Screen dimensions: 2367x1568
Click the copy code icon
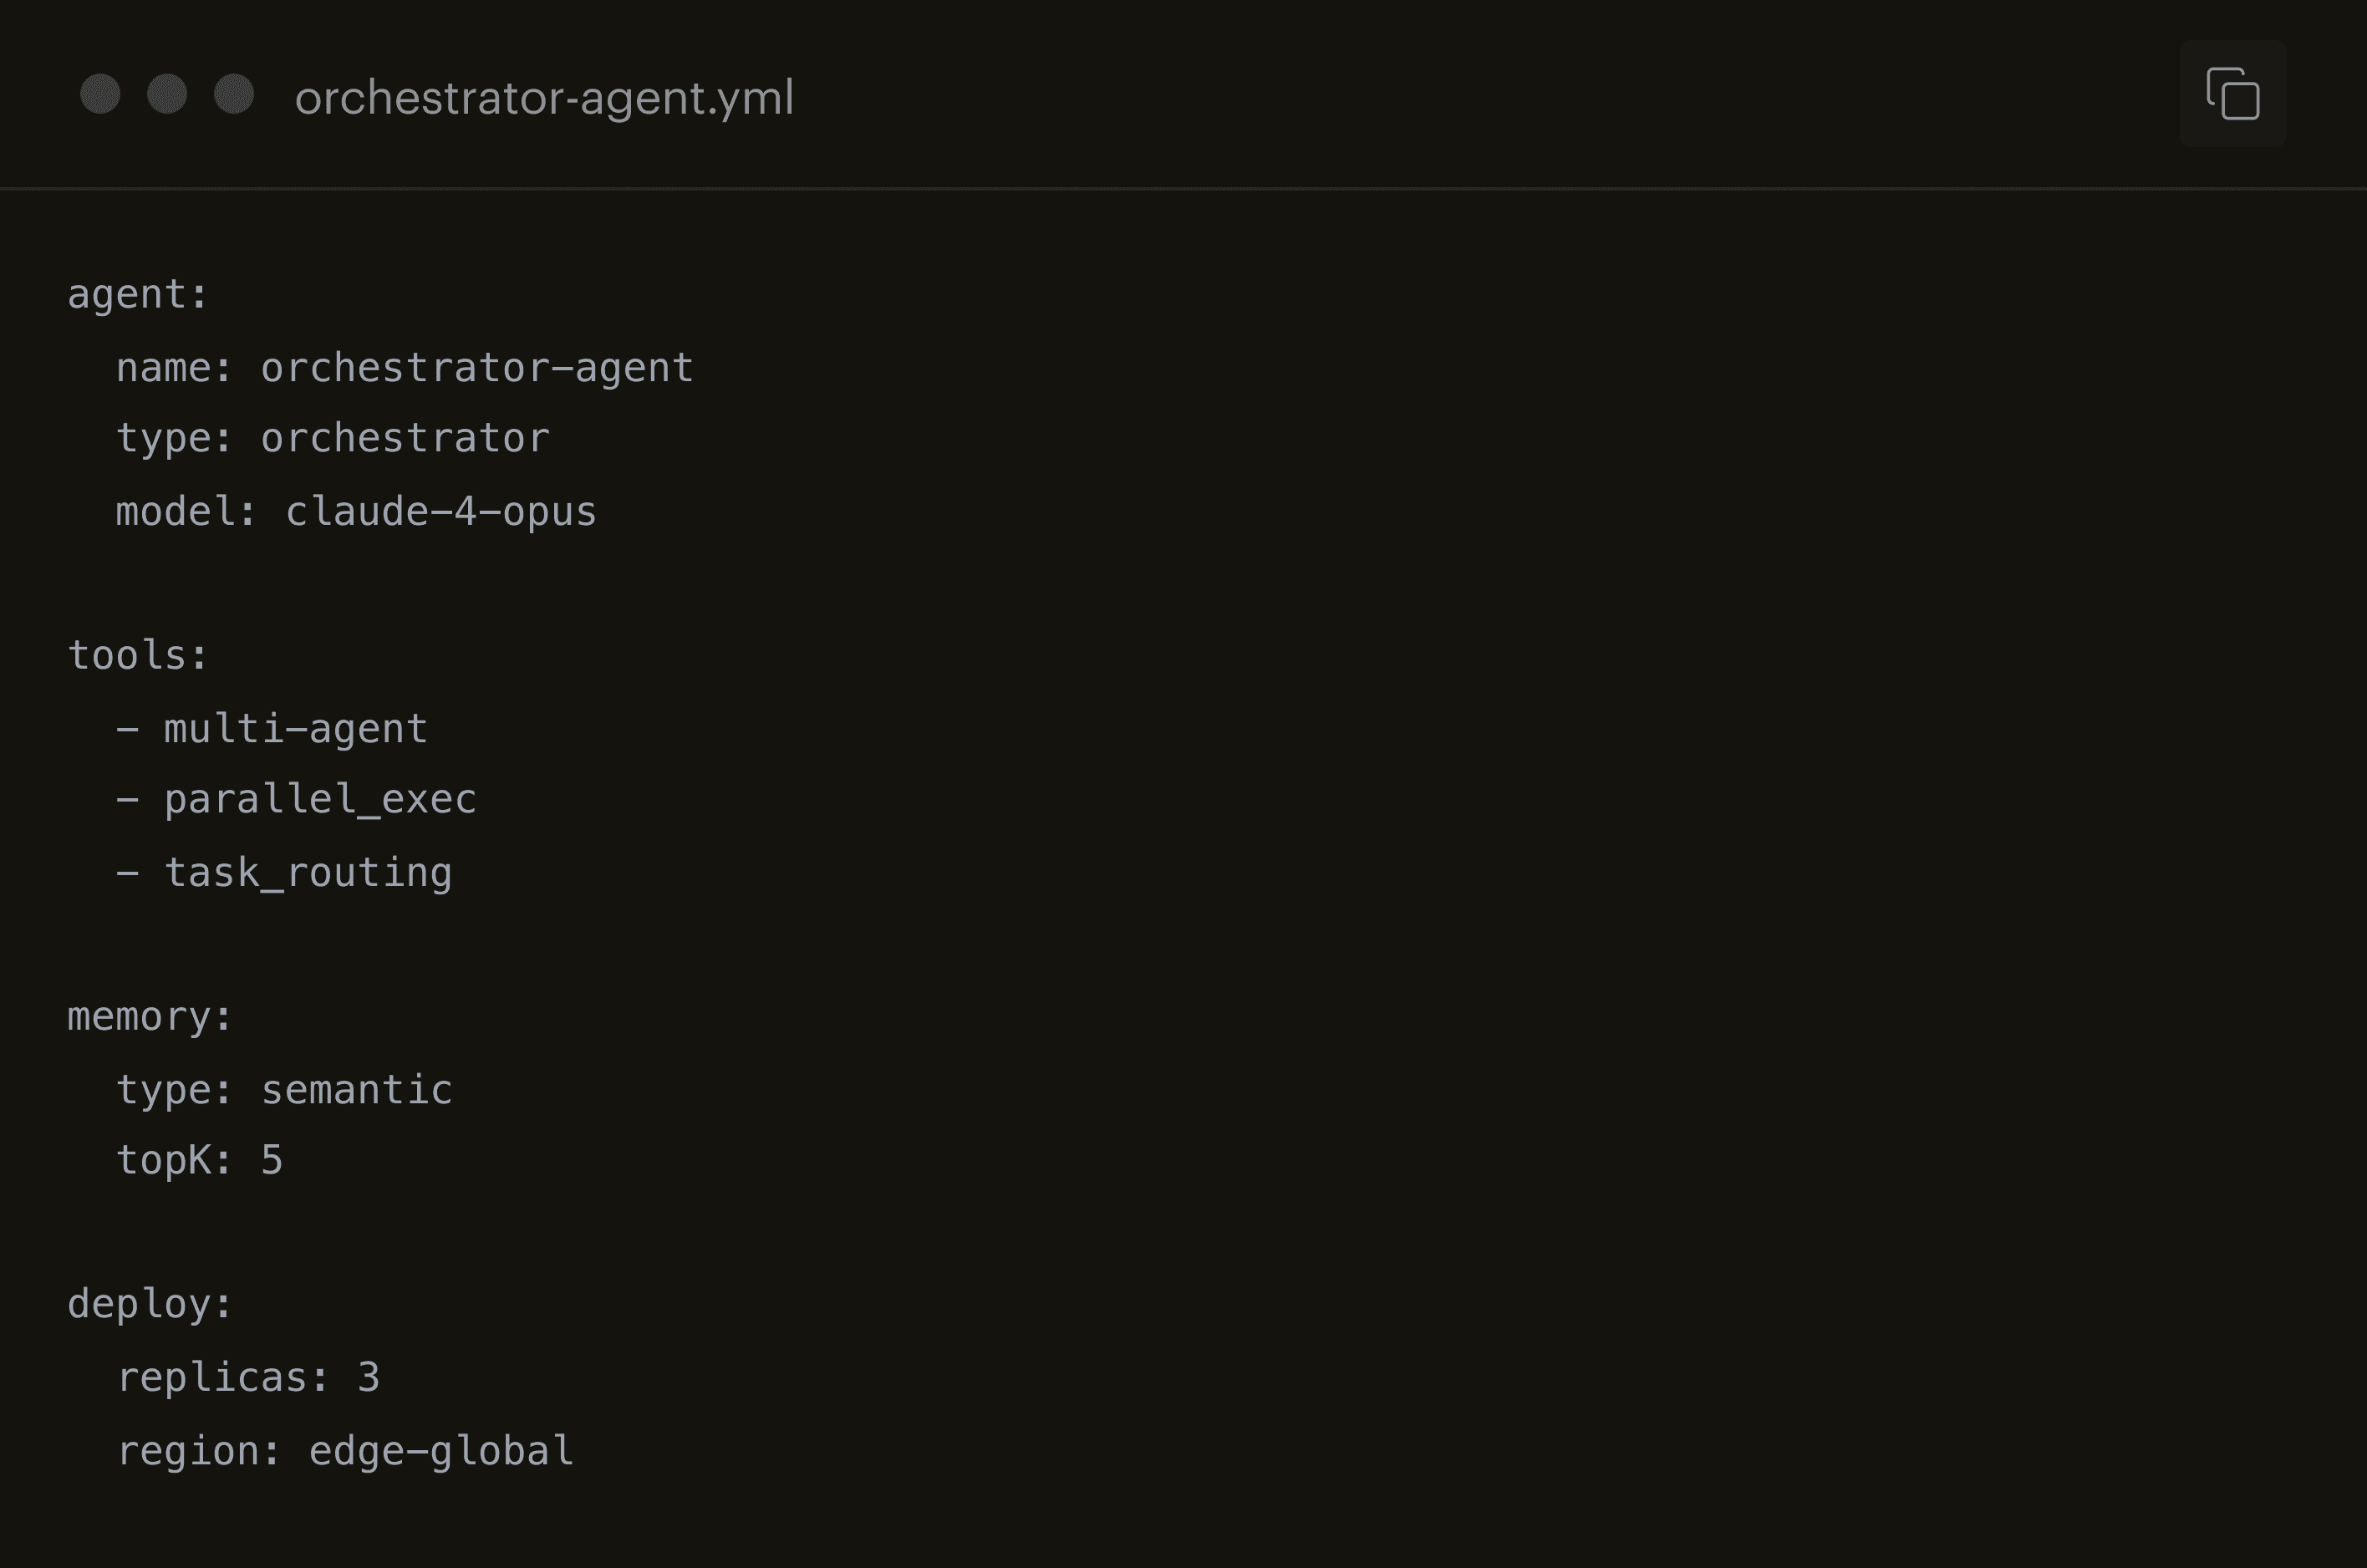[2232, 94]
